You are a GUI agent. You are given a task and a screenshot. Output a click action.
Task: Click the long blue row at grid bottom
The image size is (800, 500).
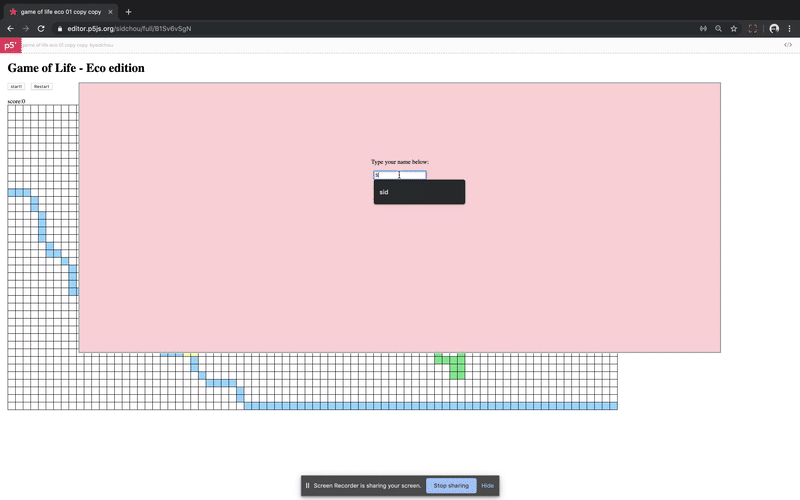click(x=431, y=406)
